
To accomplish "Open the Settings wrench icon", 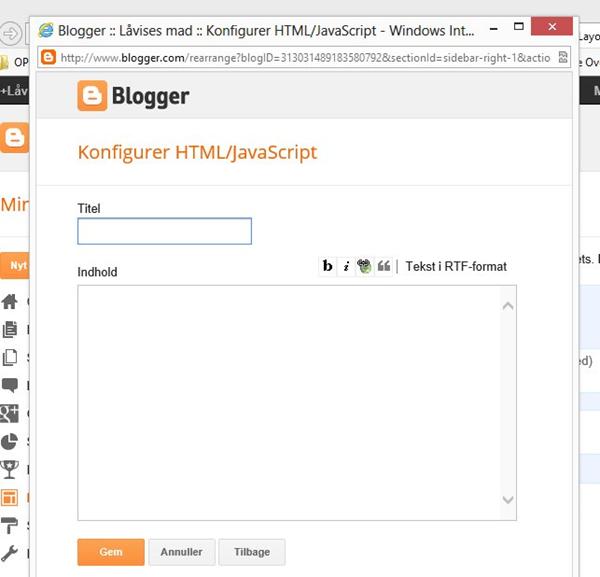I will 10,553.
